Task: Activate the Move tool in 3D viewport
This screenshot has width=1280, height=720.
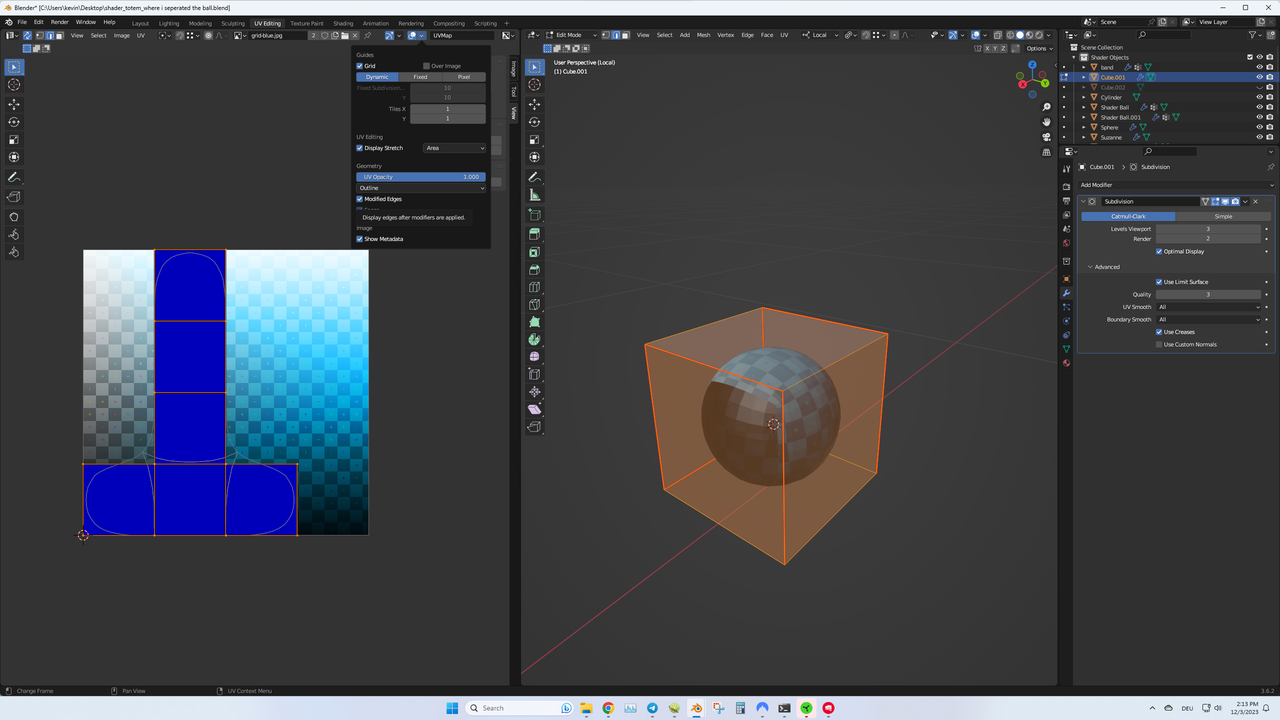Action: tap(535, 104)
